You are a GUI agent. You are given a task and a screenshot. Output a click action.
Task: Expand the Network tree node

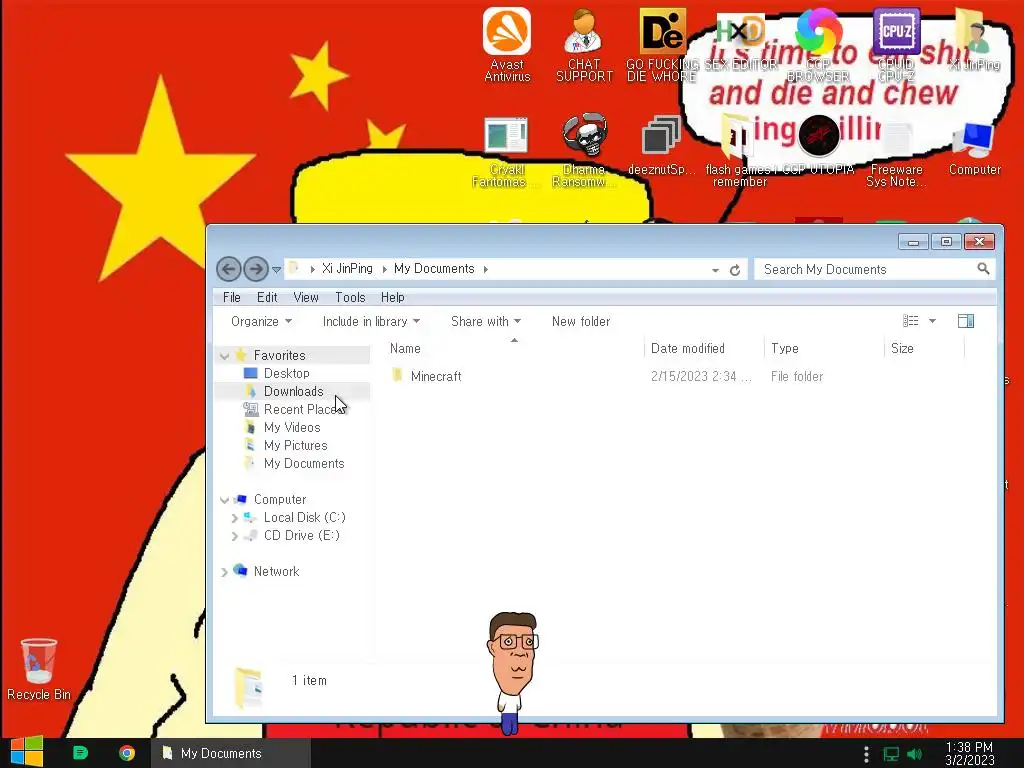pos(224,572)
